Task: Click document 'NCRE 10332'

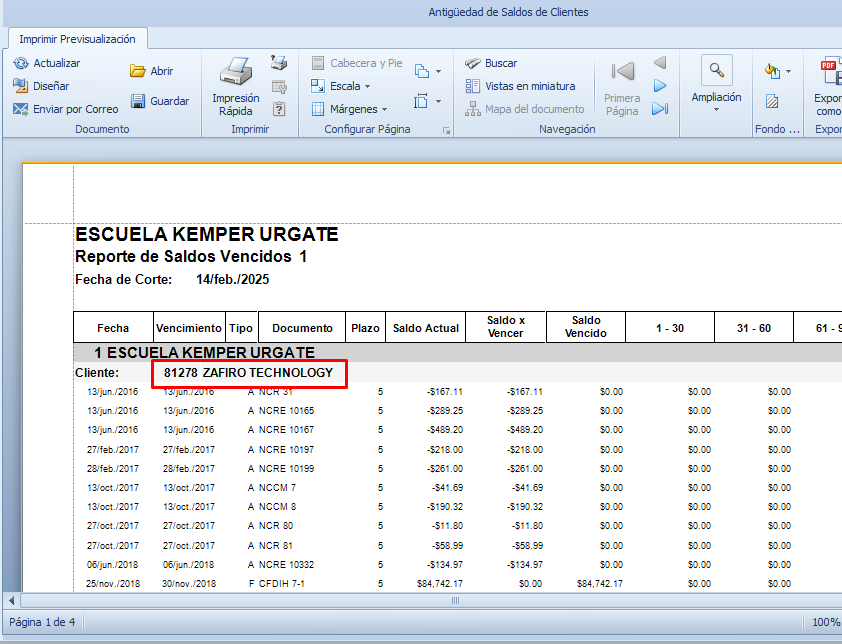Action: coord(286,565)
